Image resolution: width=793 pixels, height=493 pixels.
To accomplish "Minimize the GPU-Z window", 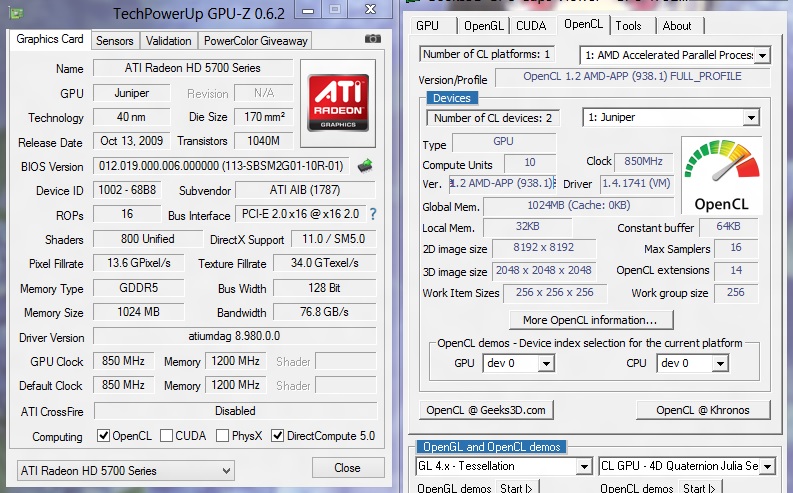I will point(308,11).
